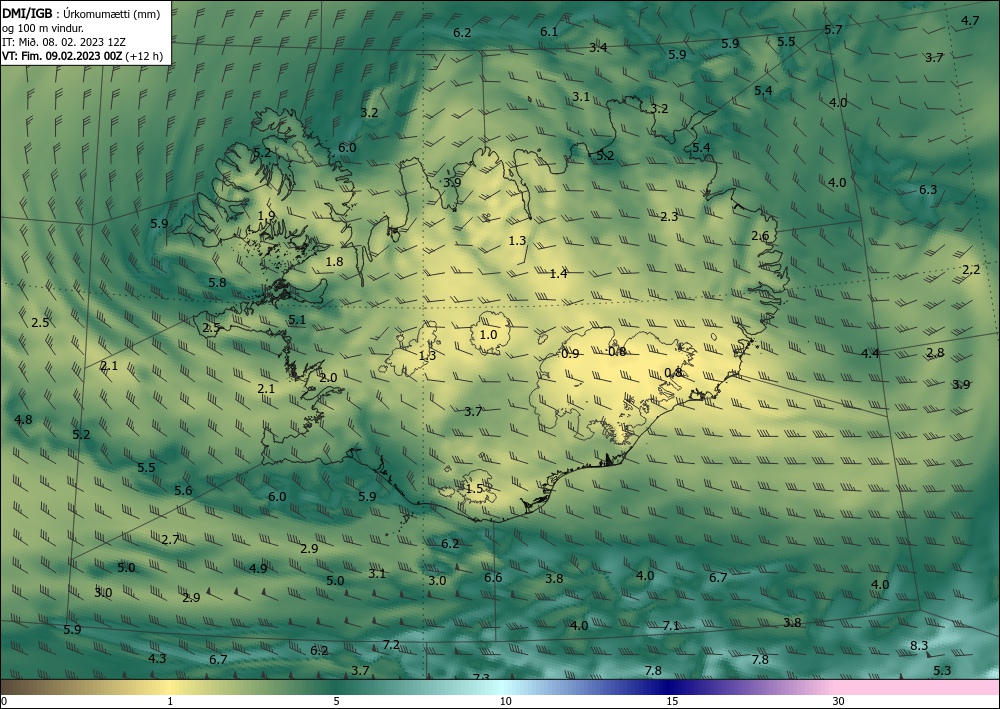
Task: Pick the pink end of the colour bar
Action: click(918, 687)
